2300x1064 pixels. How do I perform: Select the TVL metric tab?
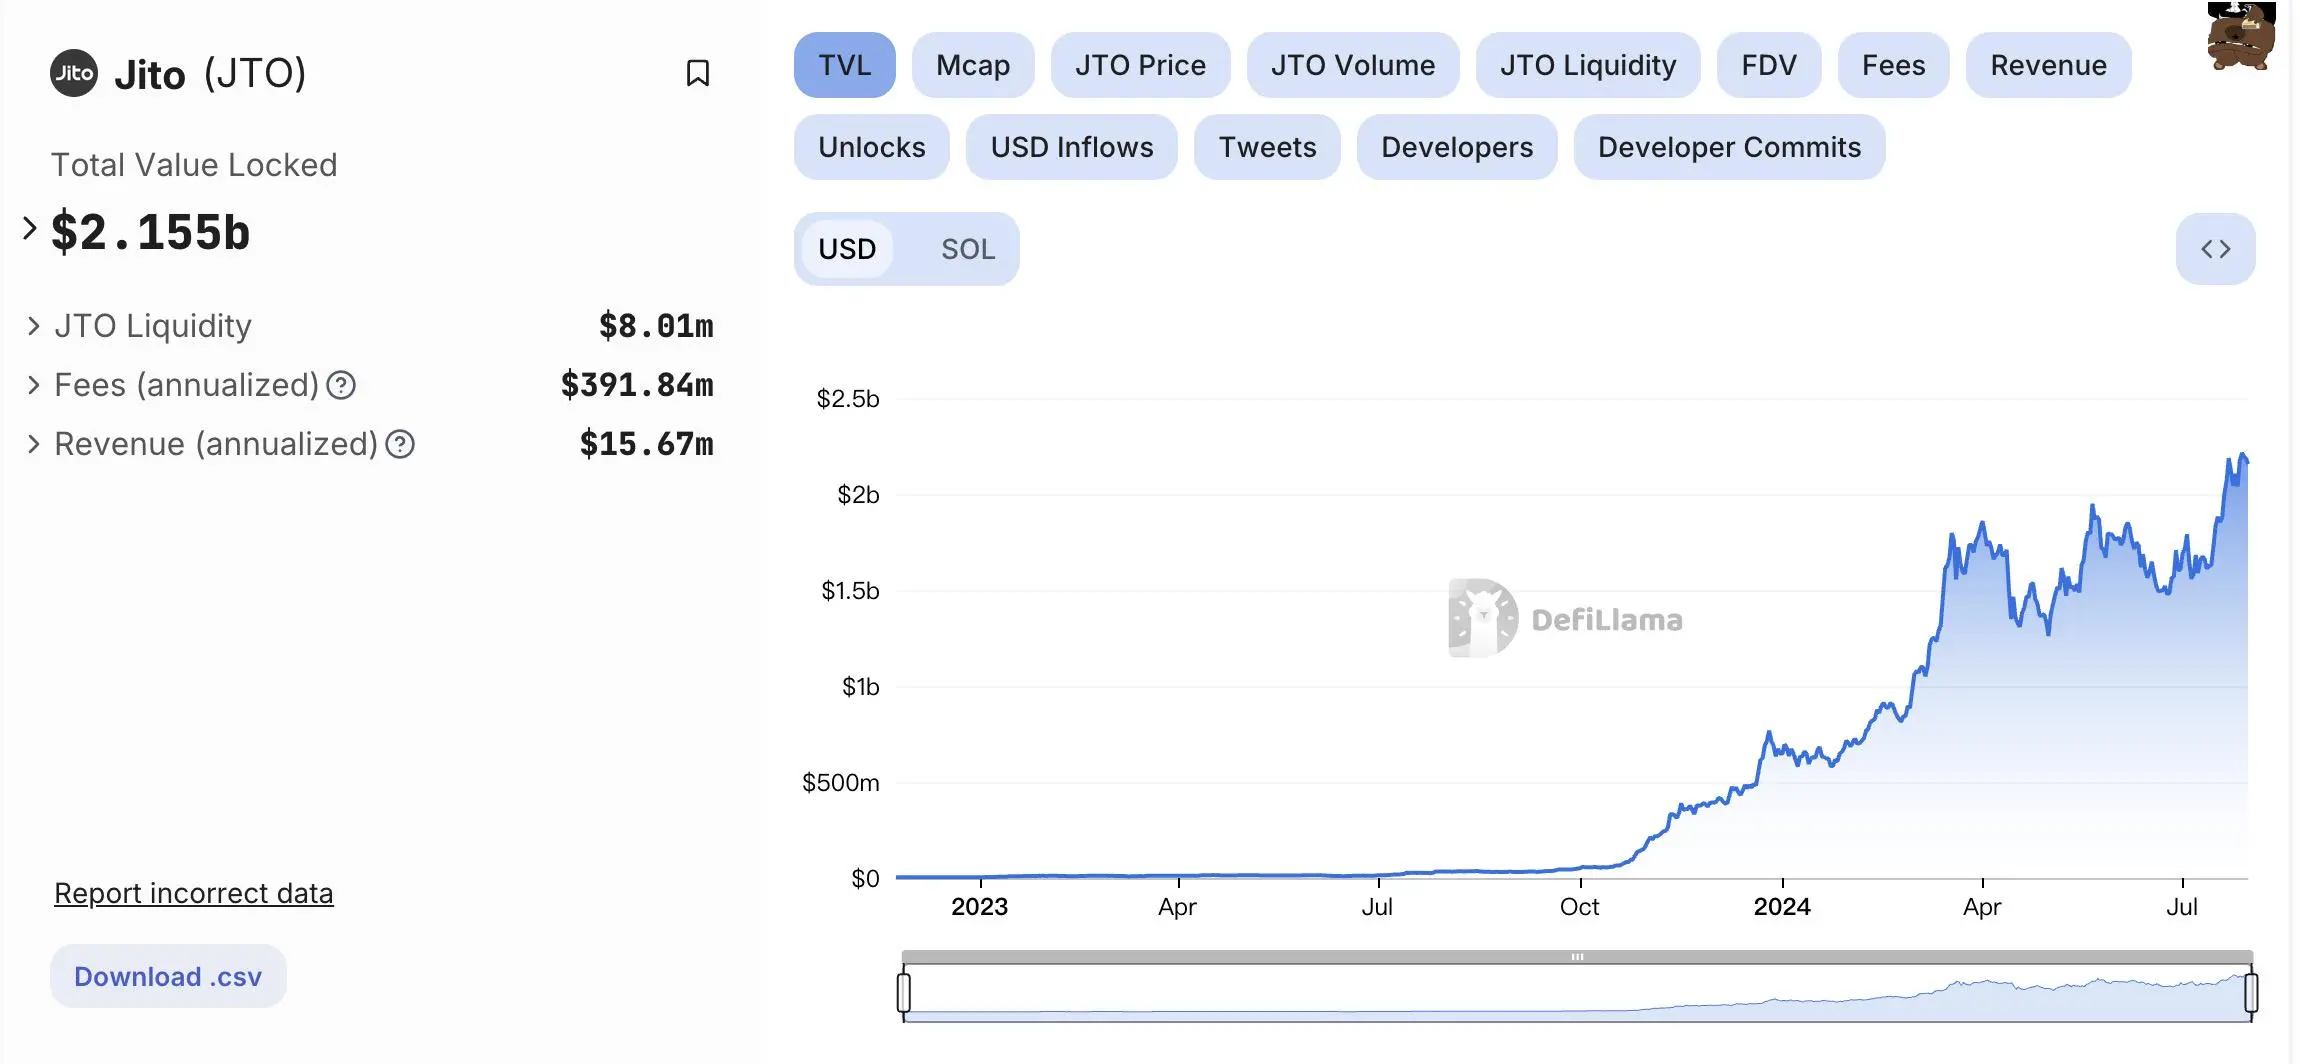click(844, 65)
